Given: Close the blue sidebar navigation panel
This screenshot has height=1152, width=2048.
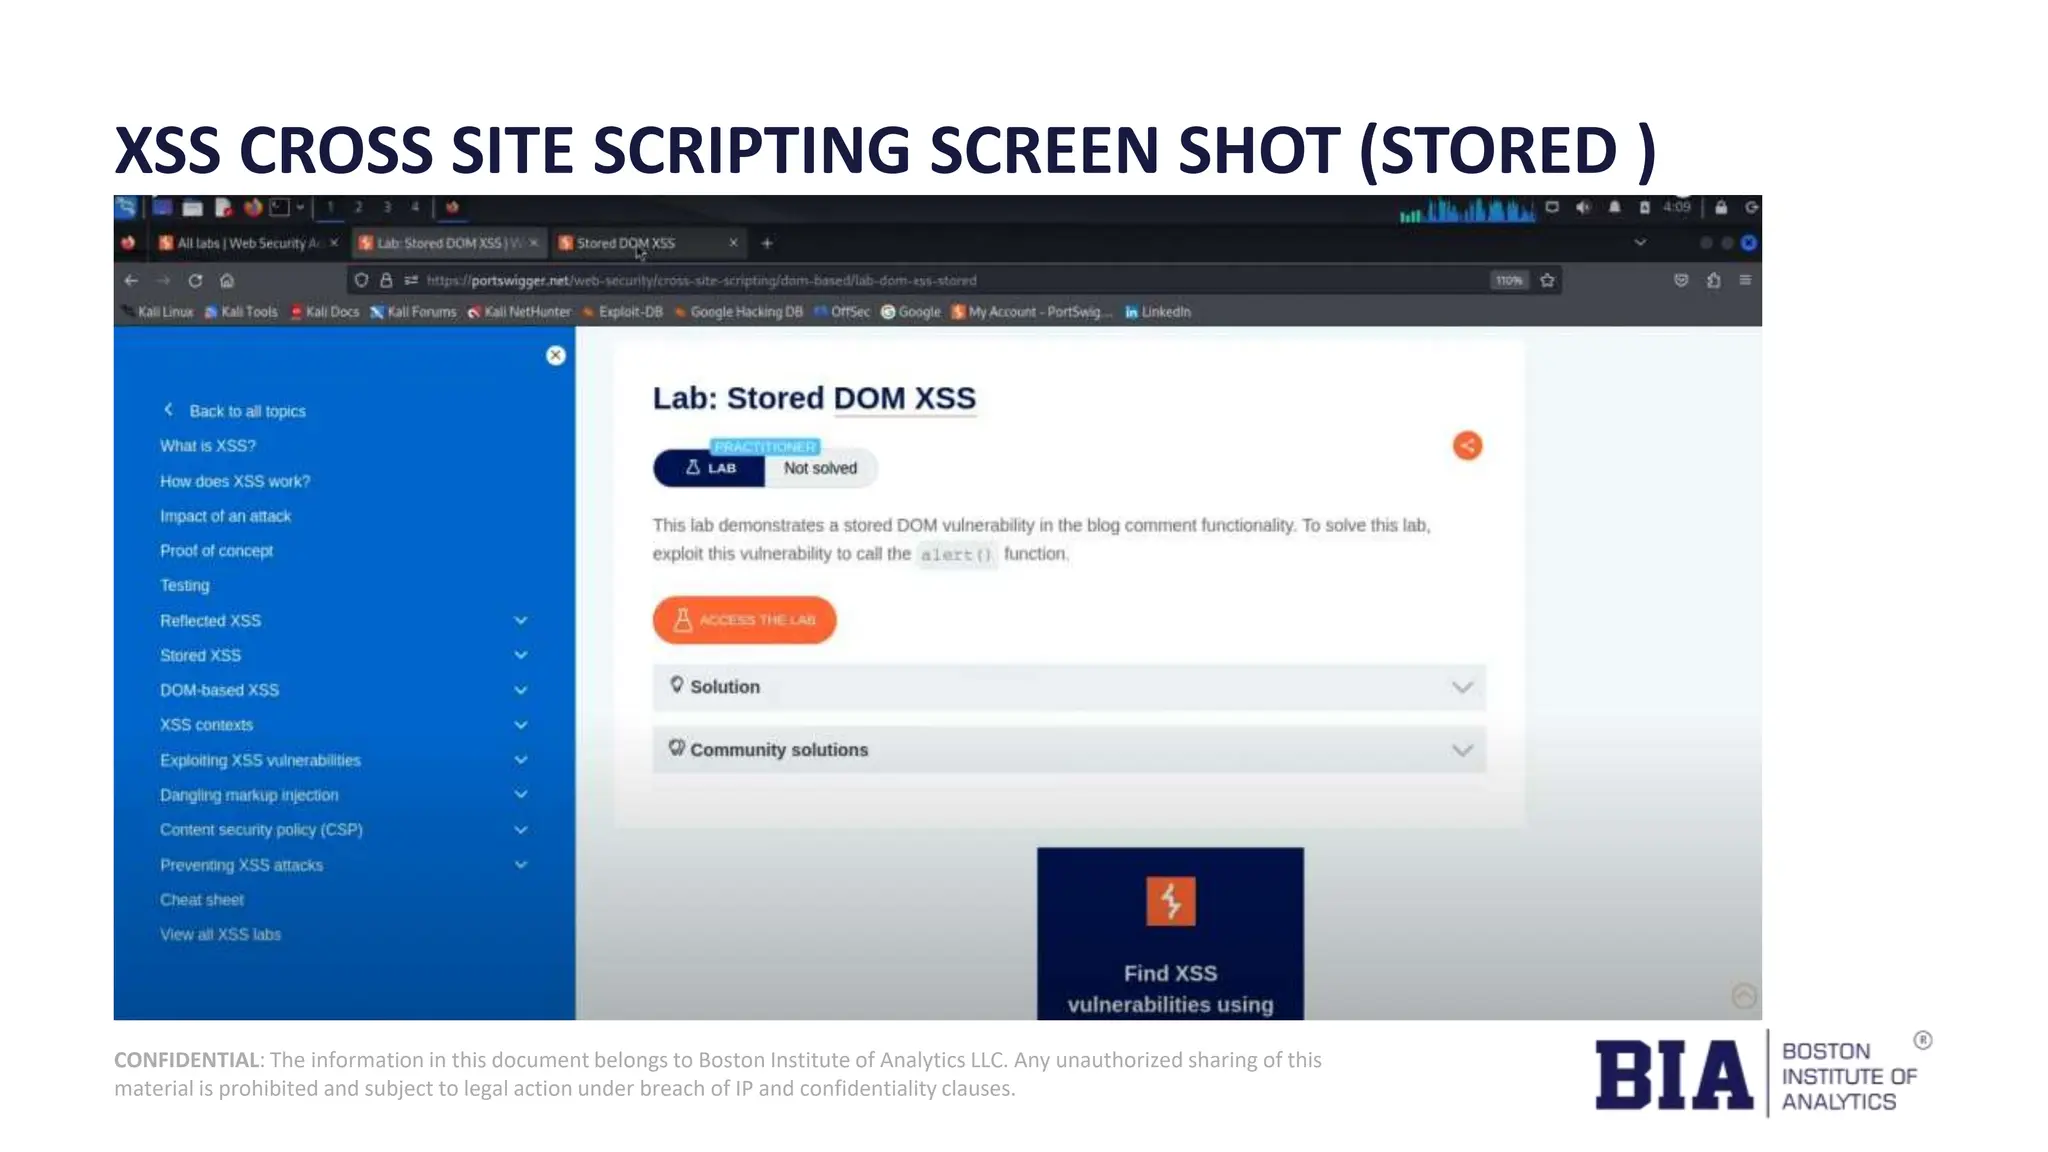Looking at the screenshot, I should pyautogui.click(x=556, y=355).
